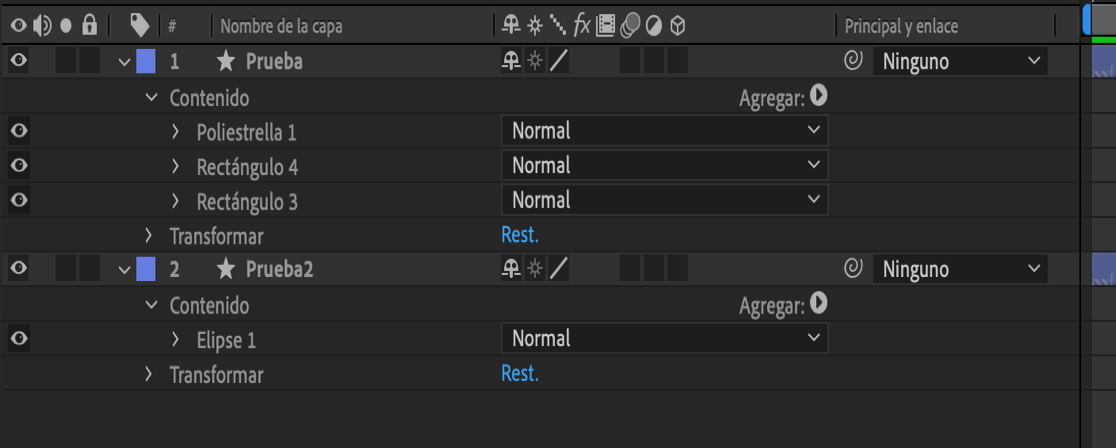This screenshot has width=1116, height=448.
Task: Click the pick whip spiral for Prueba2
Action: tap(853, 269)
